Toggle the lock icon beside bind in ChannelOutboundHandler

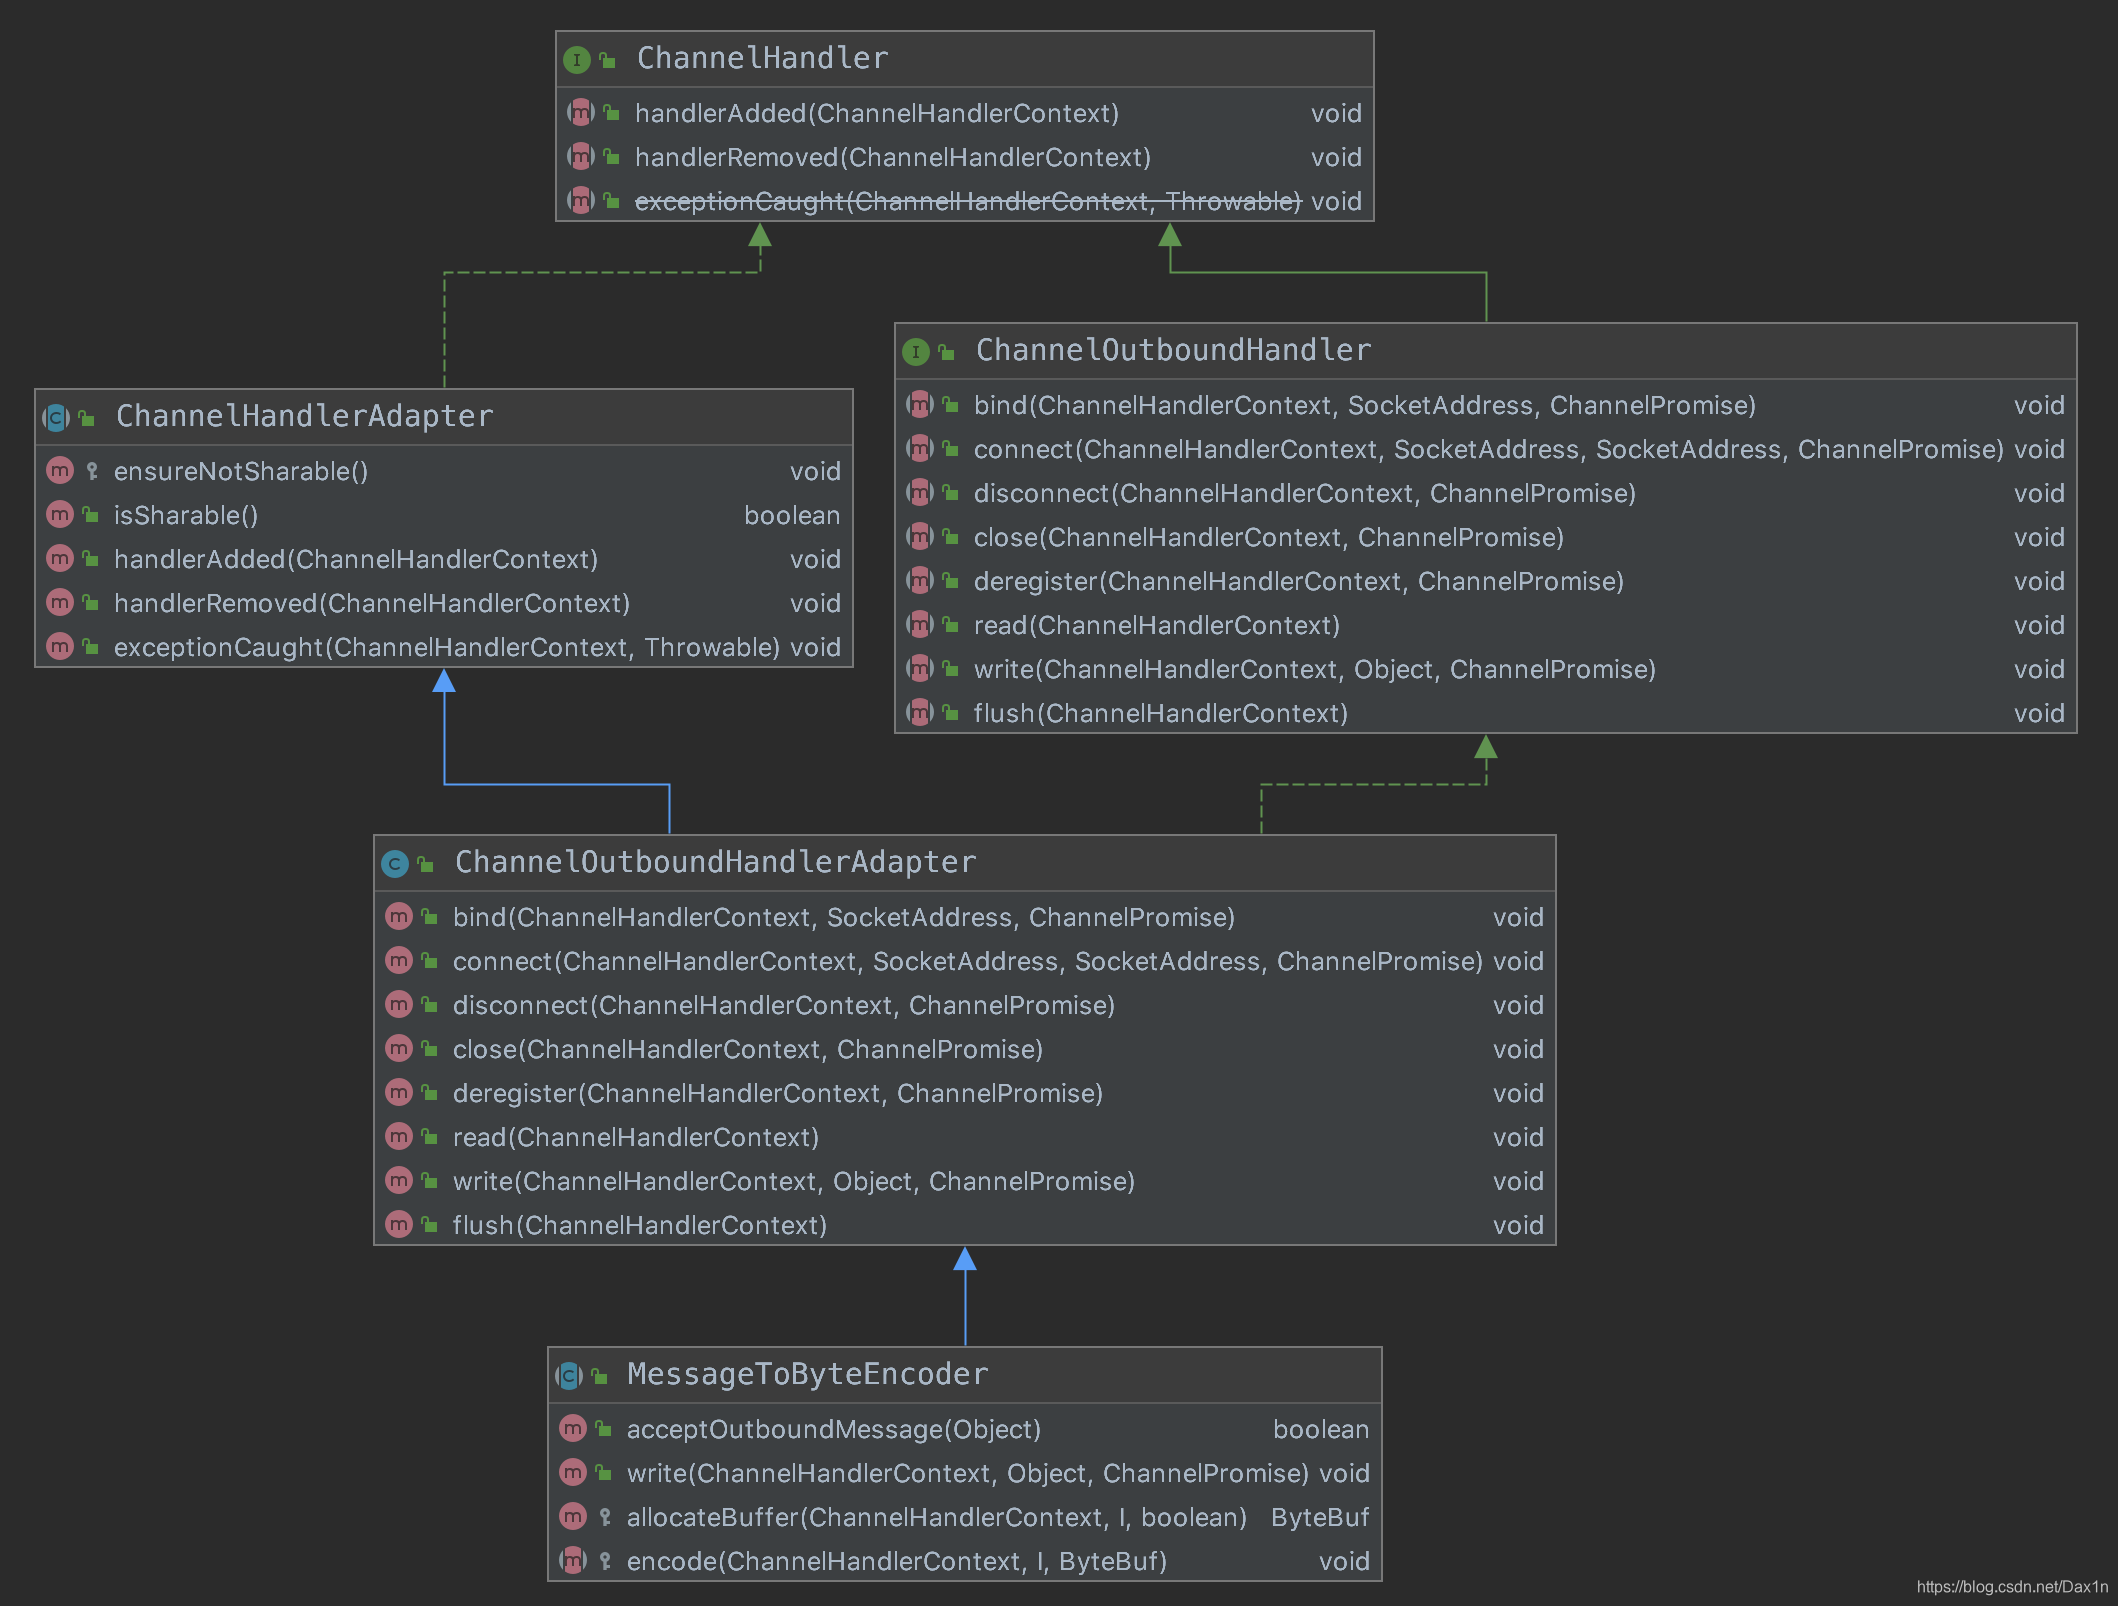948,406
